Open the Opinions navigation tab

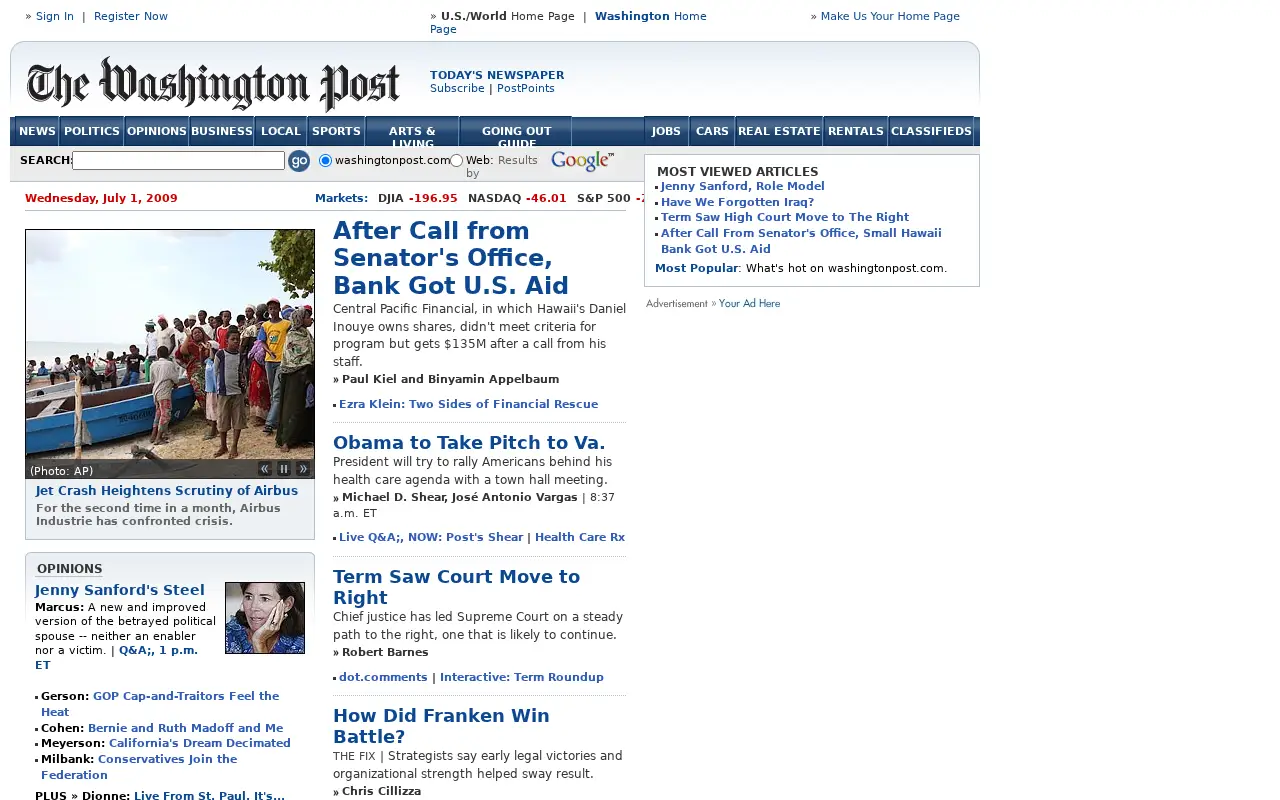point(157,131)
